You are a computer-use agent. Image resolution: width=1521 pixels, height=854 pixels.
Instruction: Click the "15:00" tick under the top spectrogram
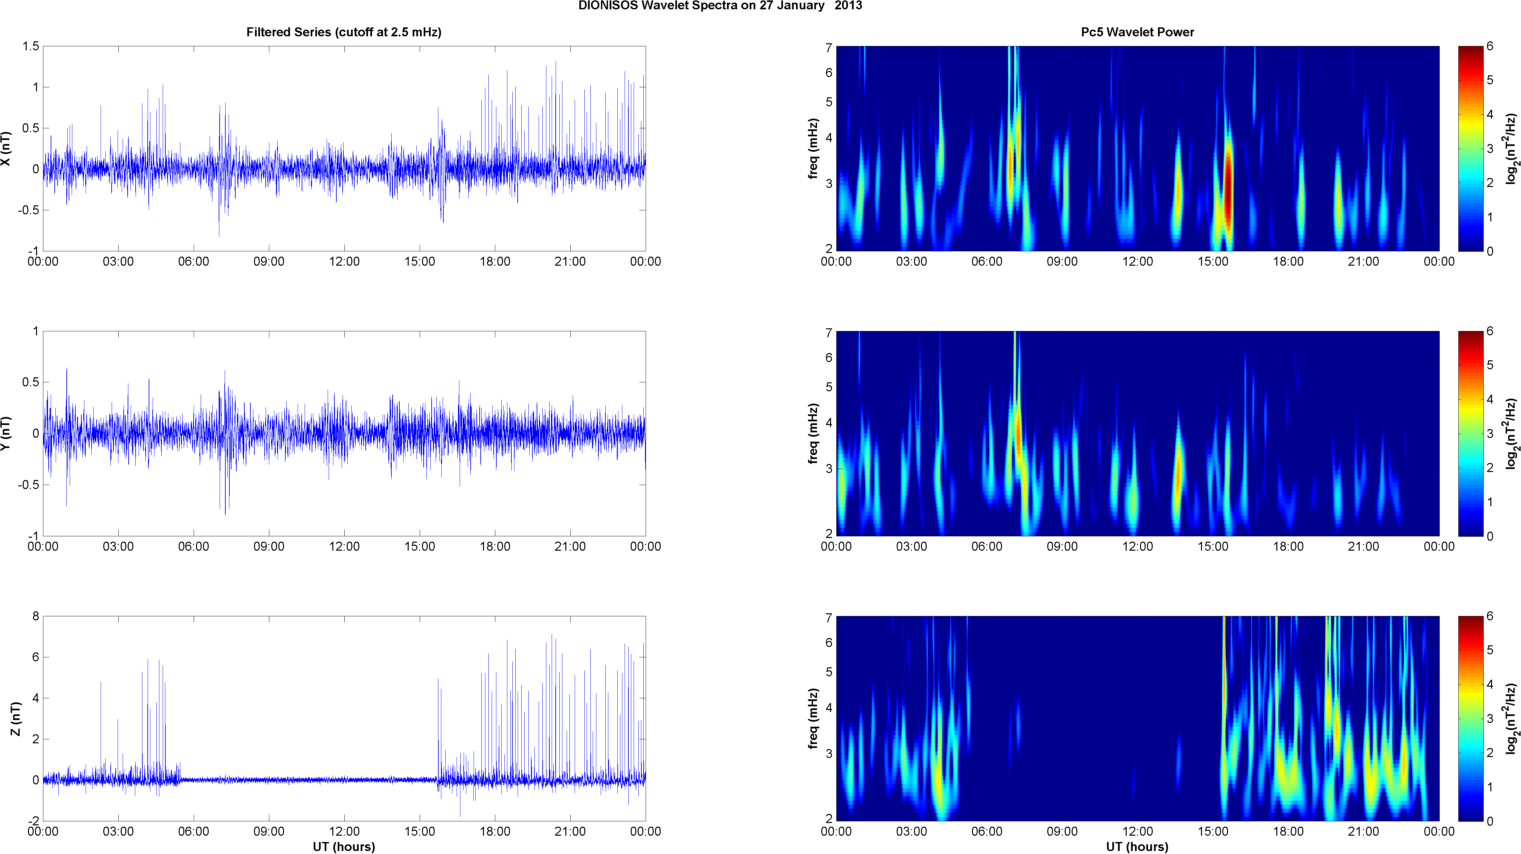[1213, 262]
